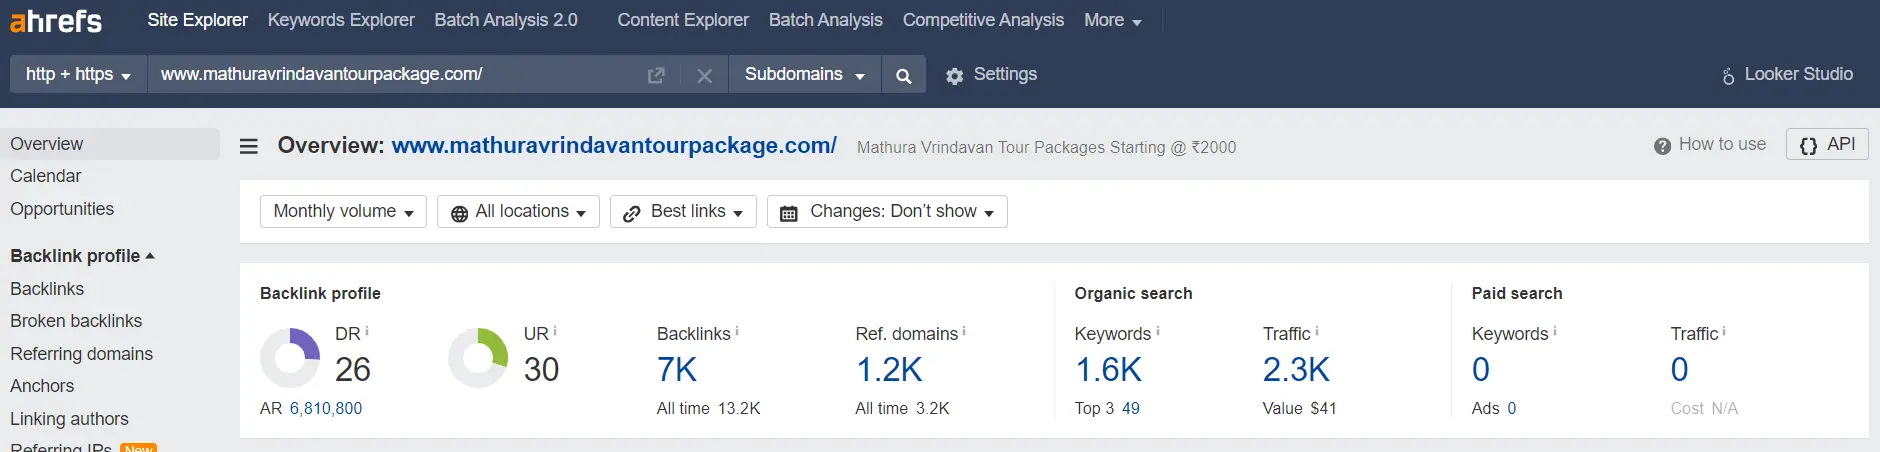Switch to Keywords Explorer tab
The height and width of the screenshot is (452, 1880).
coord(341,20)
